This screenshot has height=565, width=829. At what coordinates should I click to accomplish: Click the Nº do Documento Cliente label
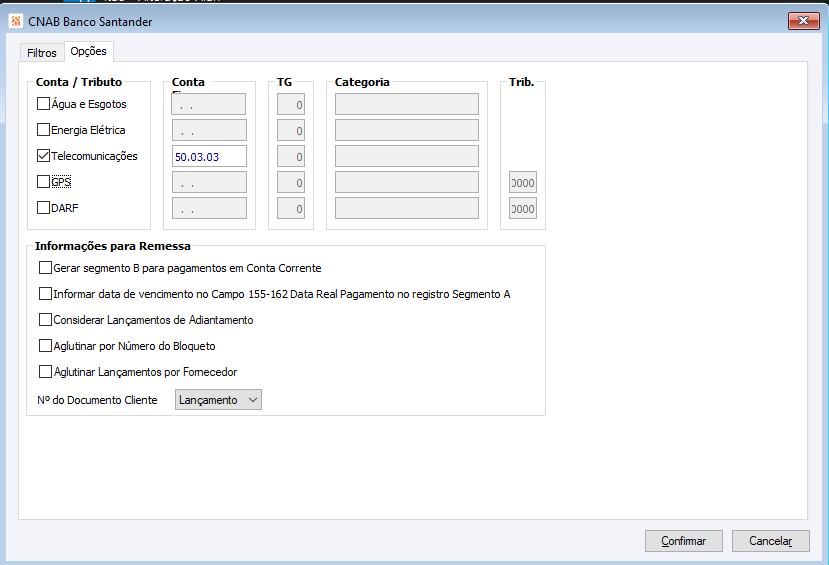coord(97,400)
